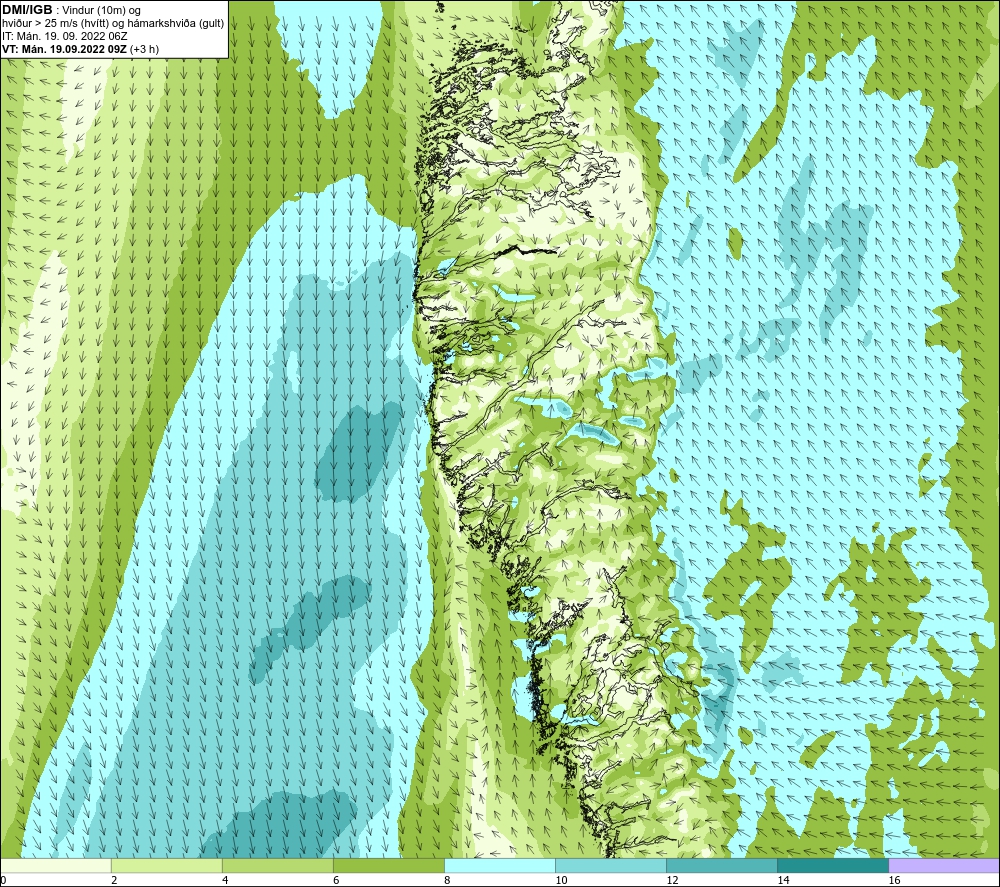
Task: Click the legend tick label '0'
Action: click(4, 881)
